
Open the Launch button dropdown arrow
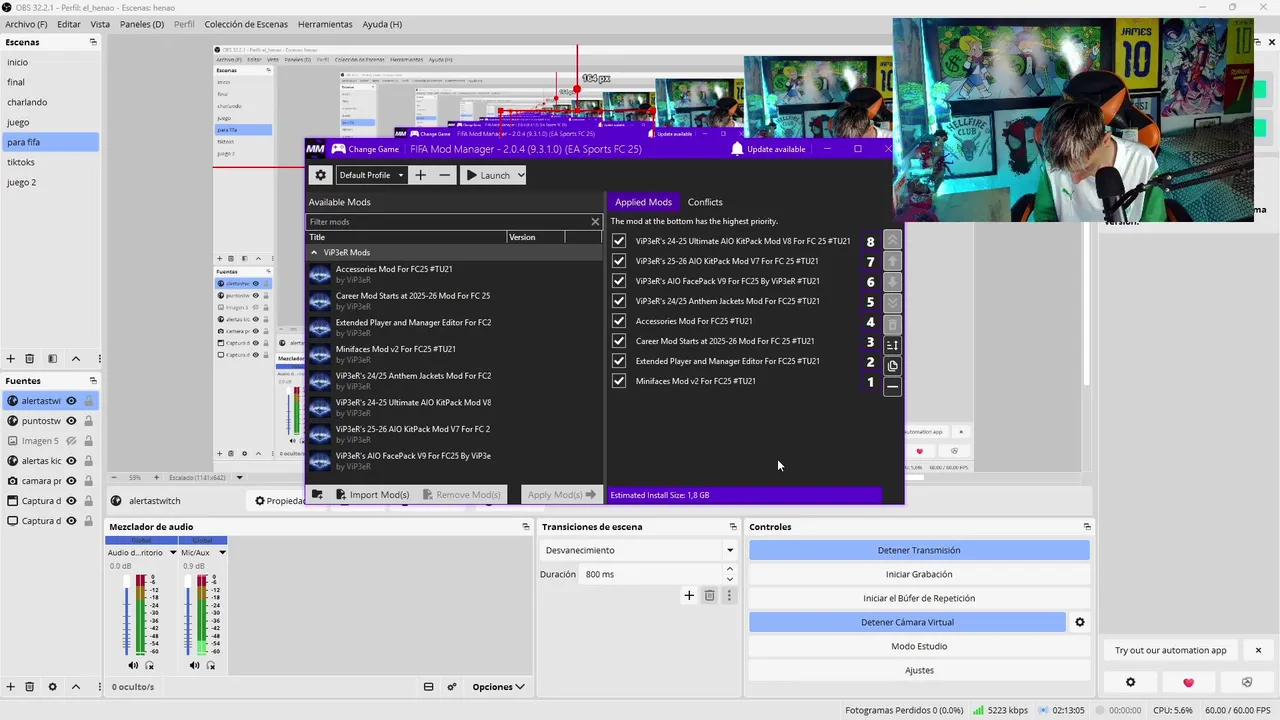click(521, 175)
